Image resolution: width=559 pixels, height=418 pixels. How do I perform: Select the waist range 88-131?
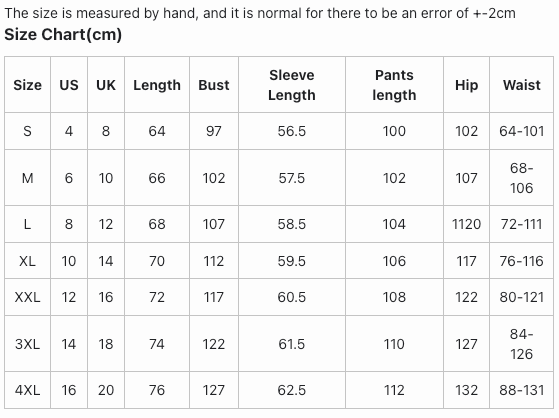pyautogui.click(x=522, y=390)
